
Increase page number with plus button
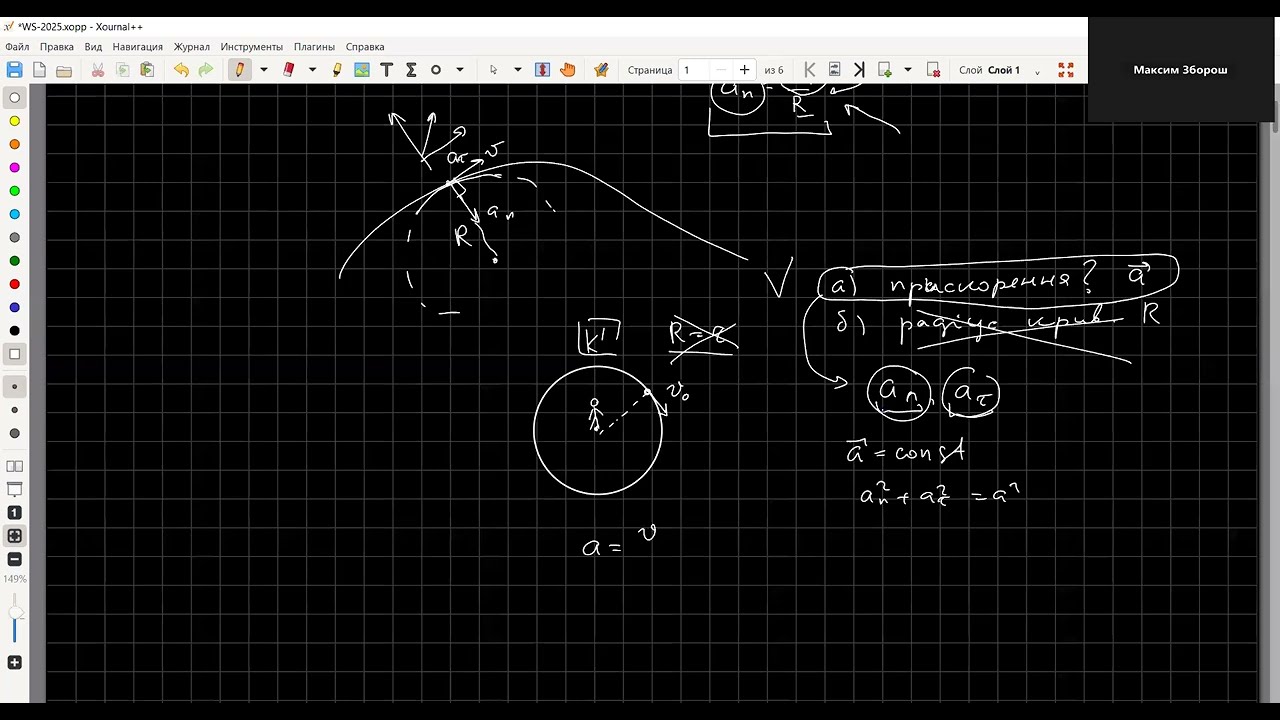click(x=744, y=70)
